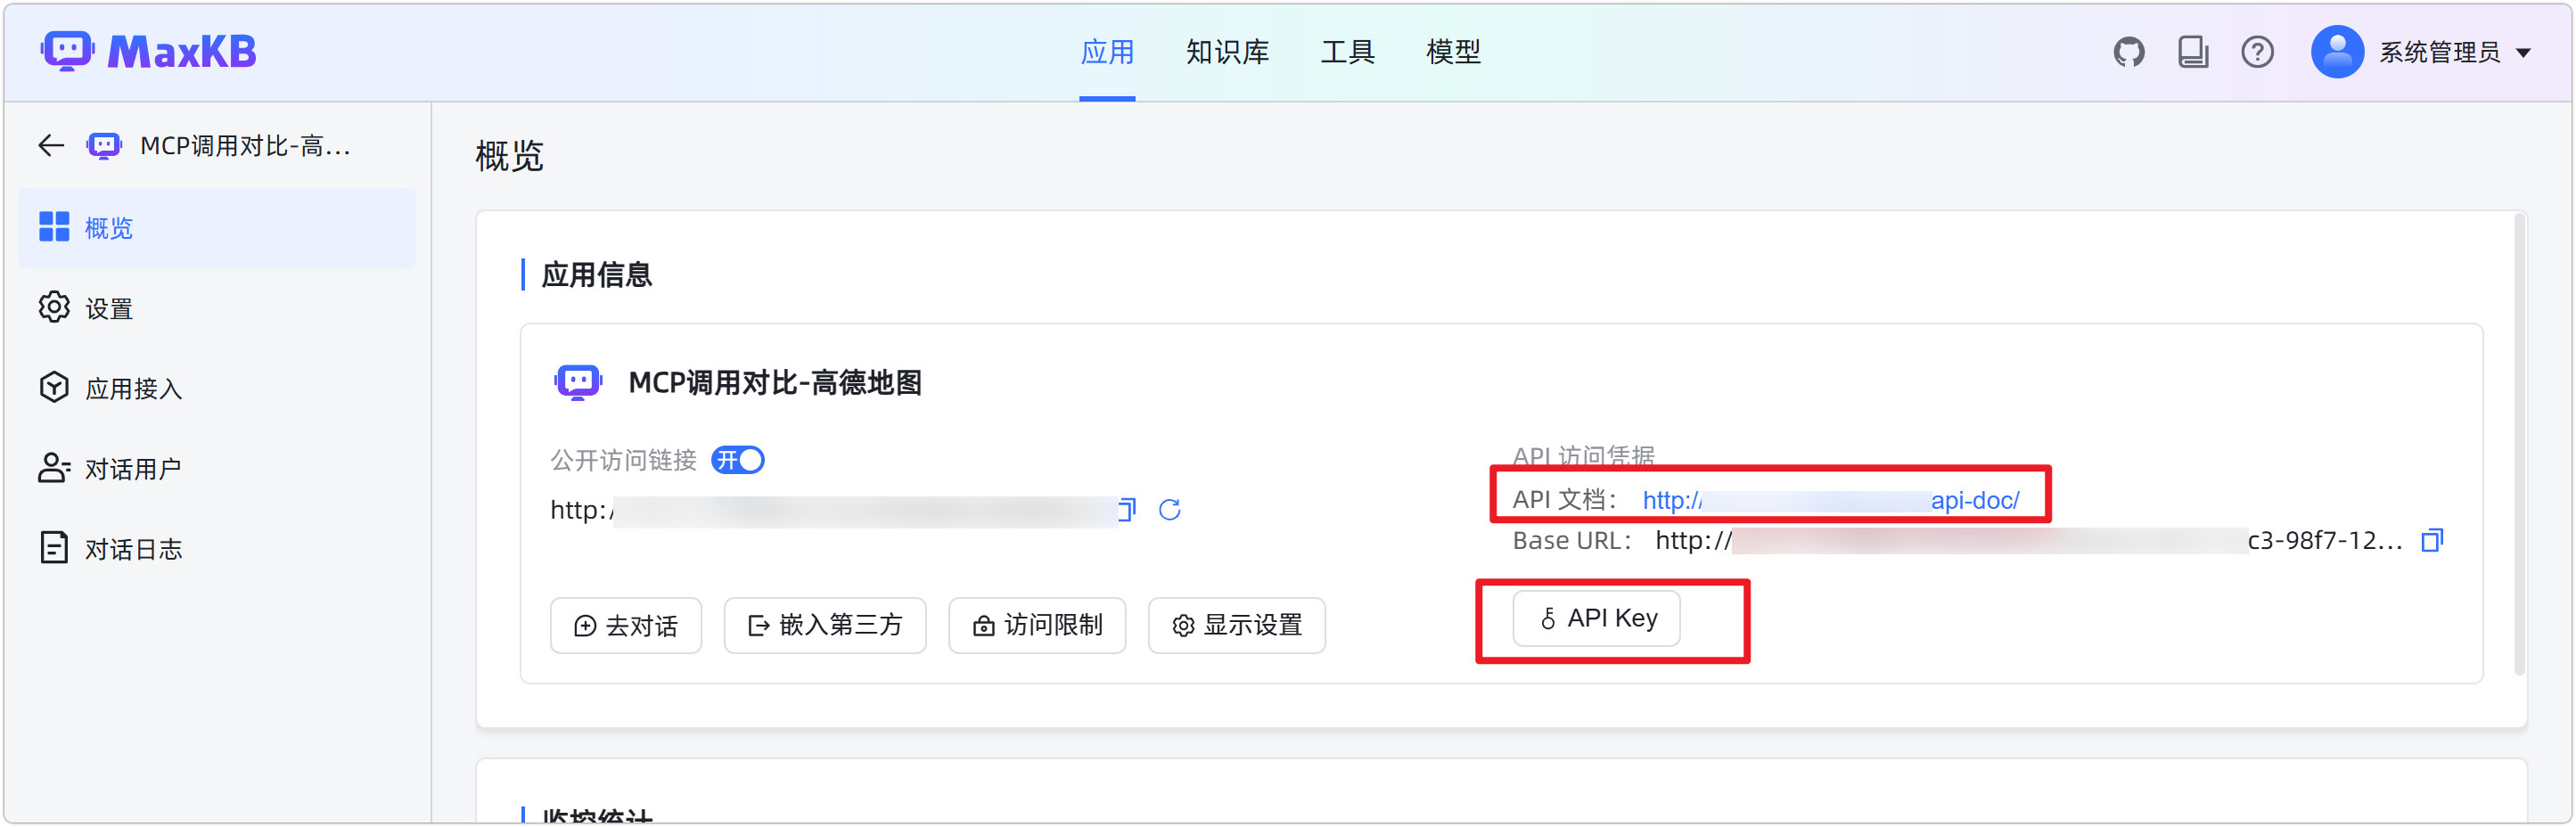This screenshot has height=827, width=2576.
Task: Open the GitHub repository icon
Action: (2129, 52)
